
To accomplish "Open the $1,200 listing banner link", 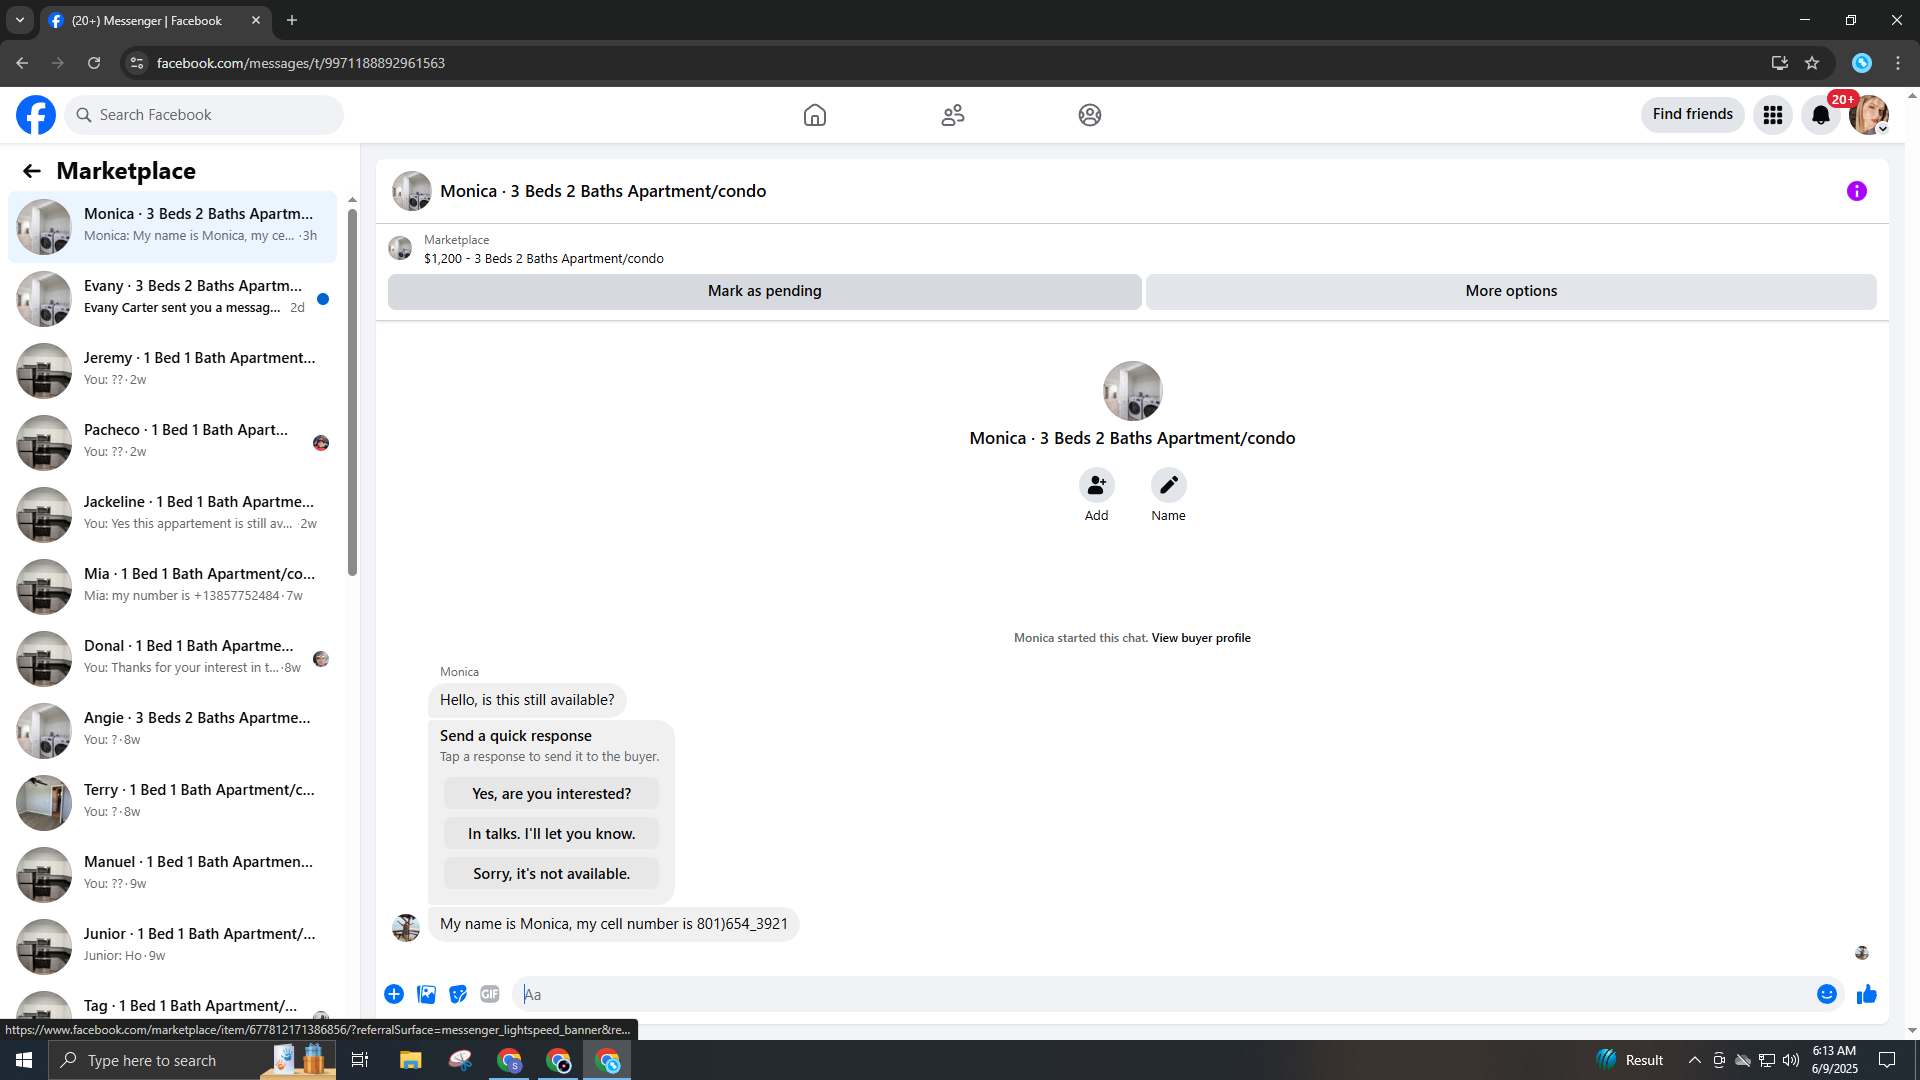I will pos(543,259).
